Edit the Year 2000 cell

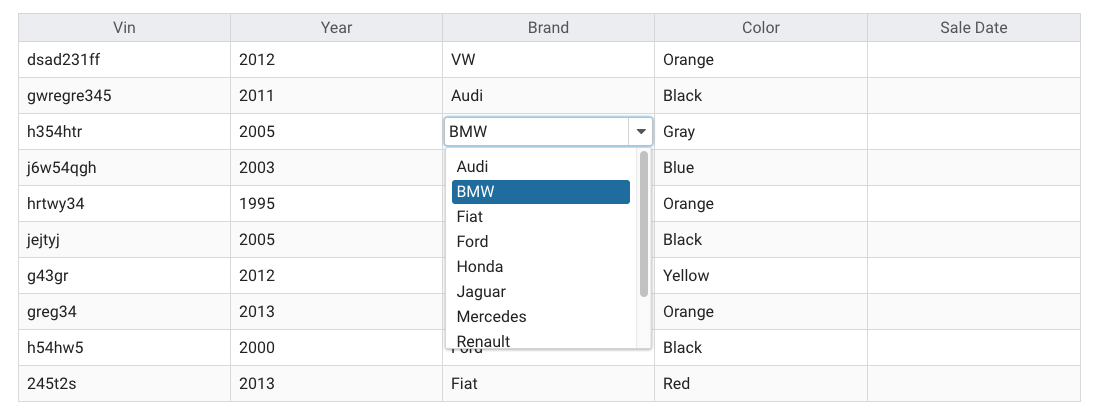336,347
